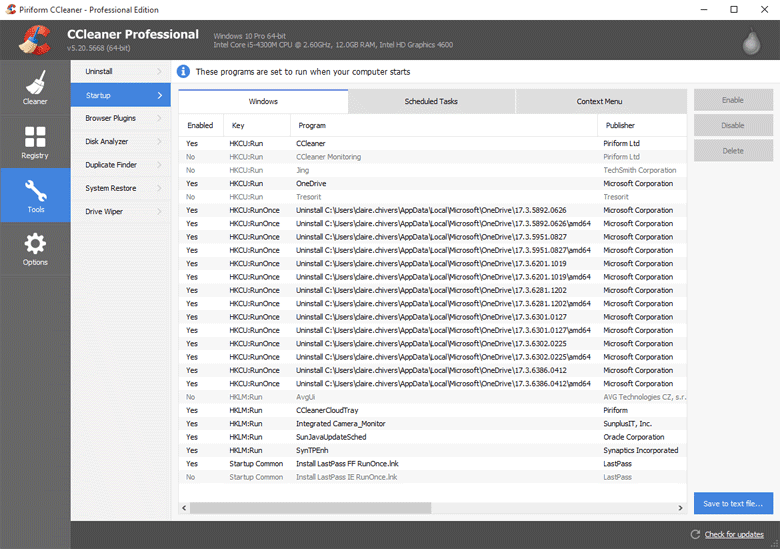Click the Enable button

[733, 100]
